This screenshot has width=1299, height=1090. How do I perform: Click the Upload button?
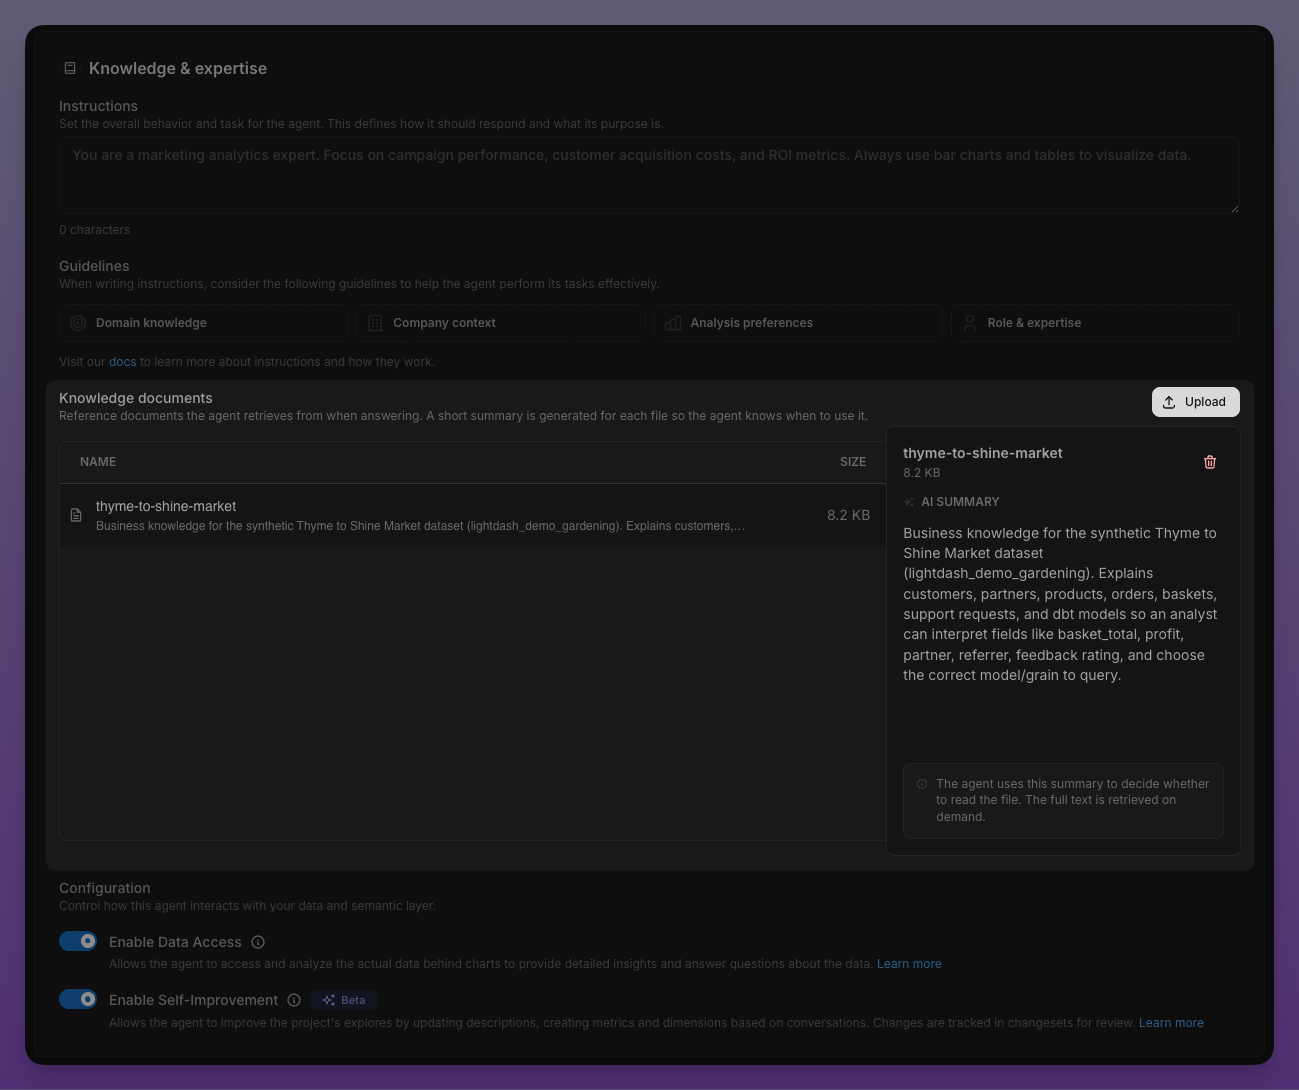pyautogui.click(x=1195, y=402)
